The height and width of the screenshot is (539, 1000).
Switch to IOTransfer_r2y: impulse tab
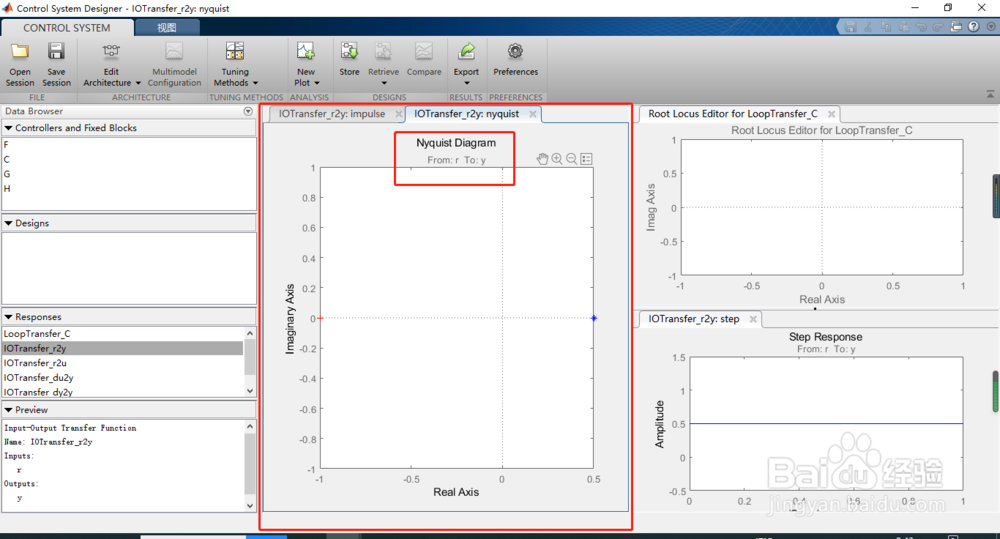click(x=332, y=114)
